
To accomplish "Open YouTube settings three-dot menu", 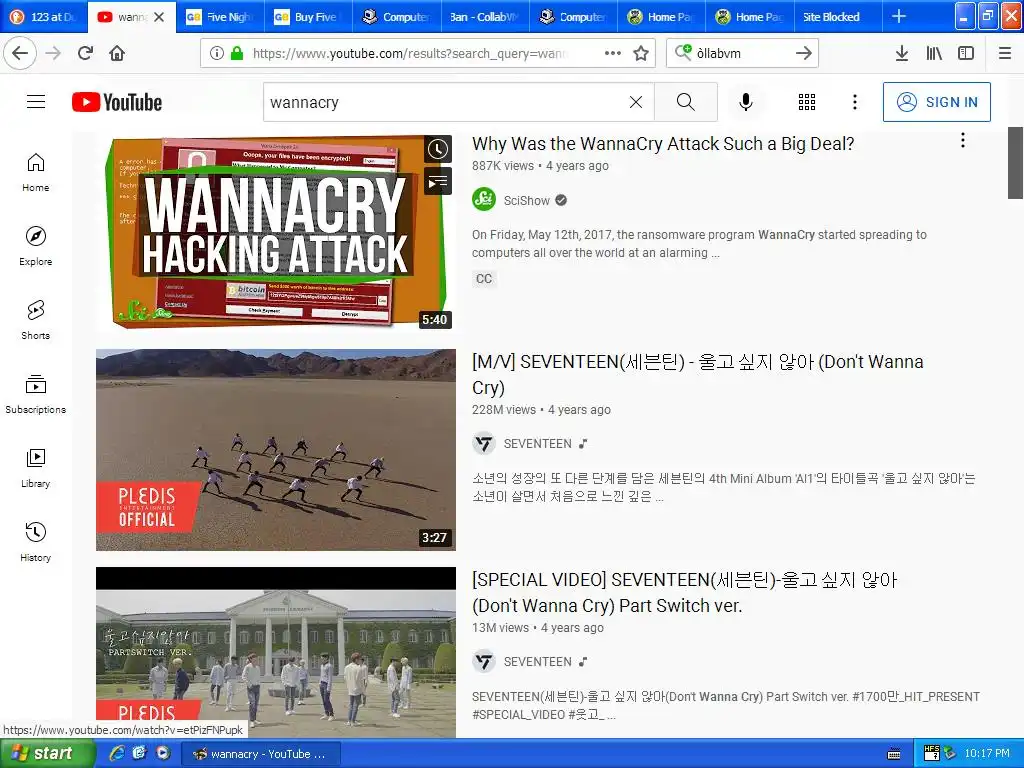I will [854, 102].
